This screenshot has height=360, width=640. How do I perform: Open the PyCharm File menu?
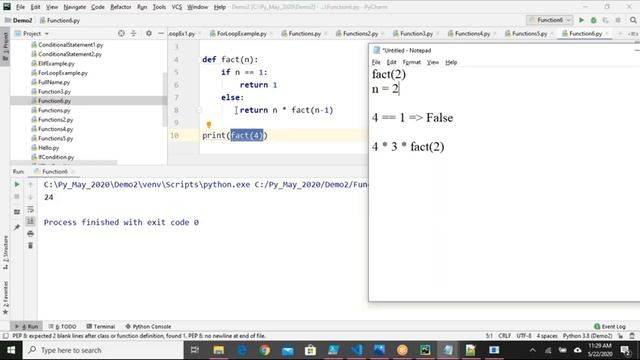20,7
